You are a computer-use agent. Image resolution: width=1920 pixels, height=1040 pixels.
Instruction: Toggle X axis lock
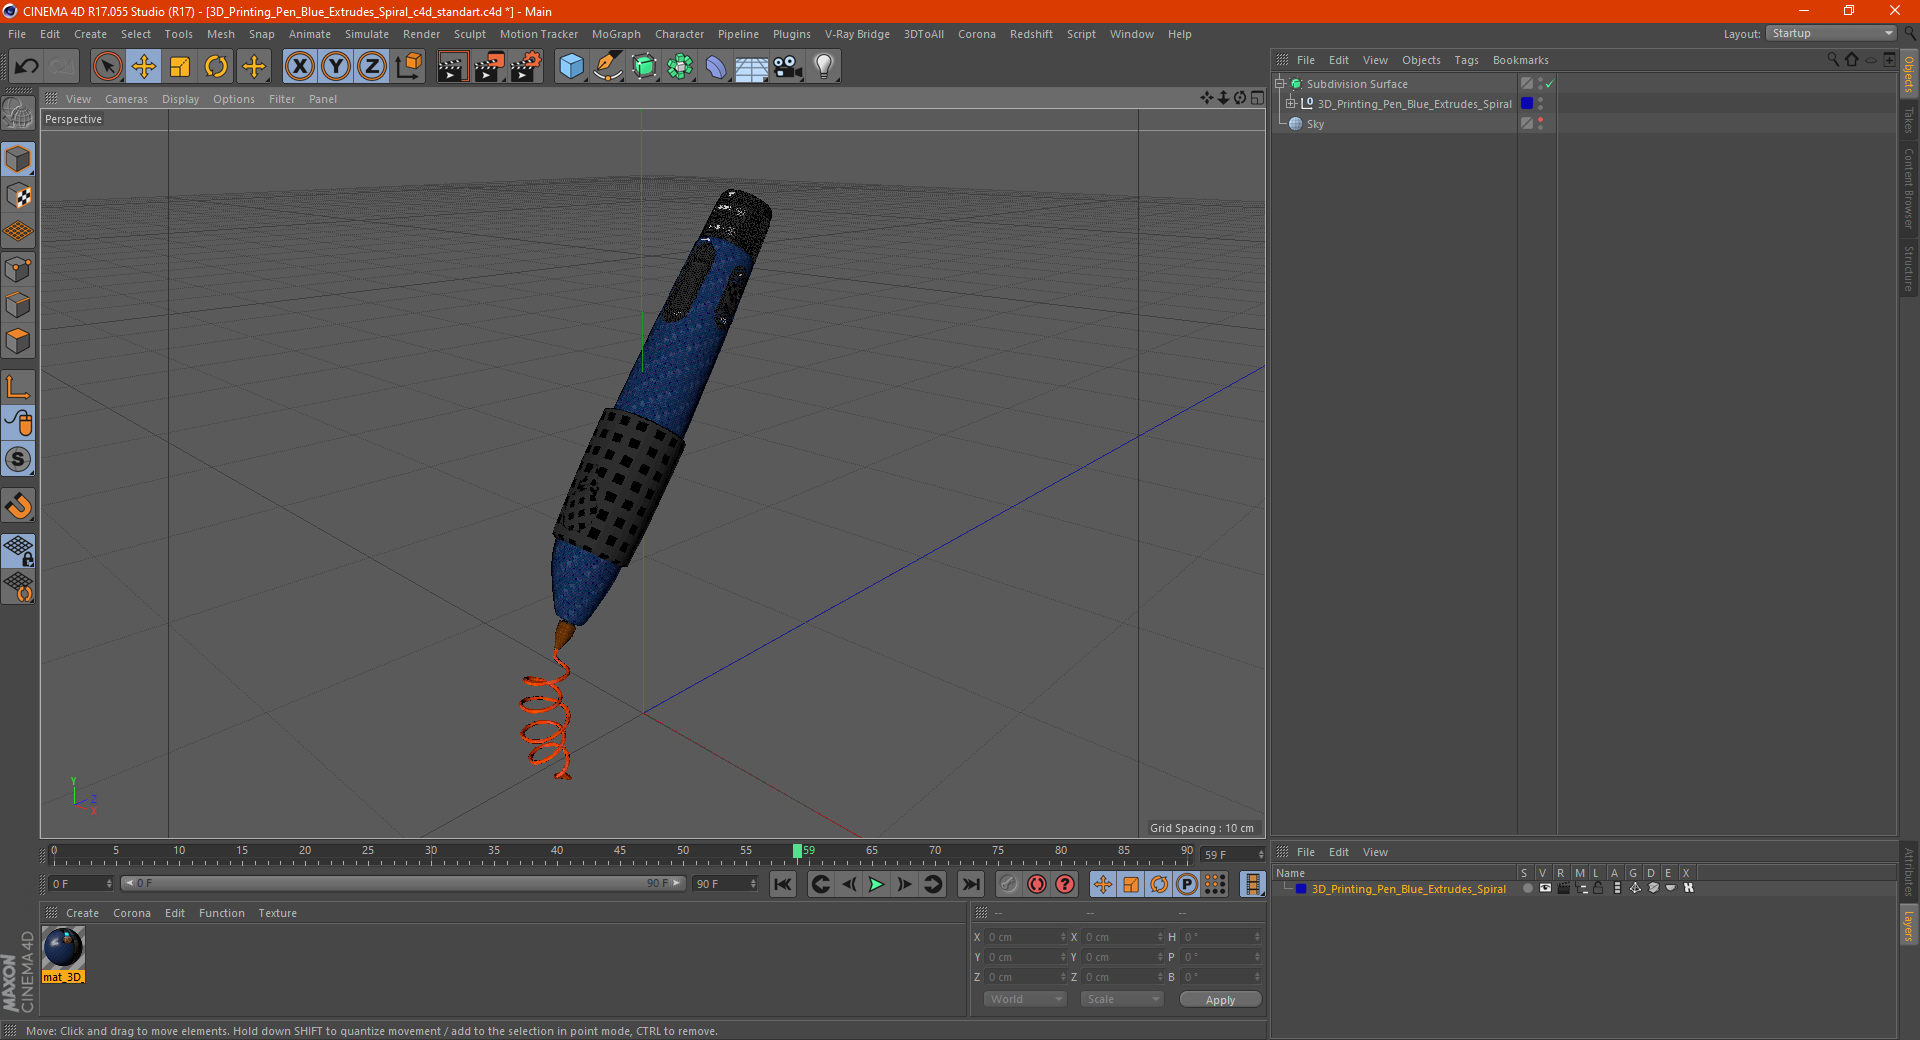299,67
